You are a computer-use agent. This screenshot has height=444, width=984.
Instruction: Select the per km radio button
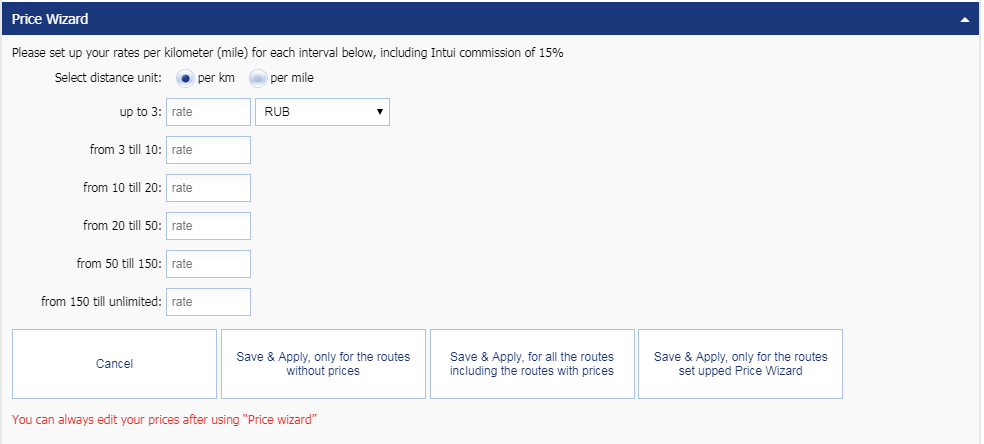(185, 78)
